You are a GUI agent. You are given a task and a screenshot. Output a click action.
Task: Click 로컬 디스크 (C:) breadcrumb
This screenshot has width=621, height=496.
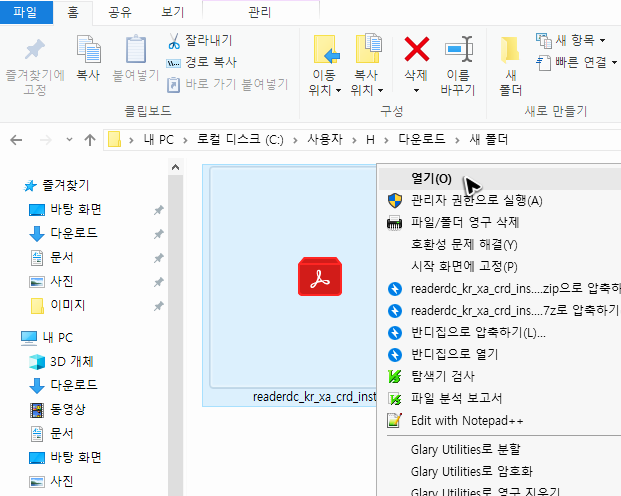240,139
